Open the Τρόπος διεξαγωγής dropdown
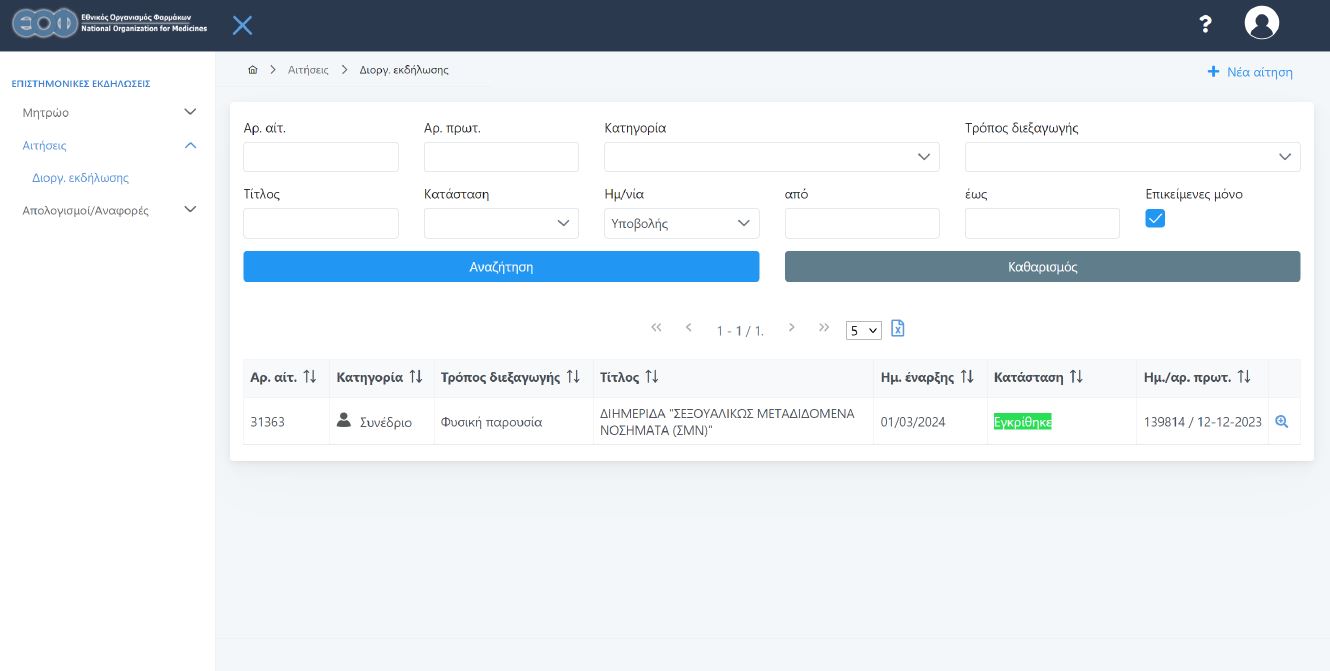 1132,157
